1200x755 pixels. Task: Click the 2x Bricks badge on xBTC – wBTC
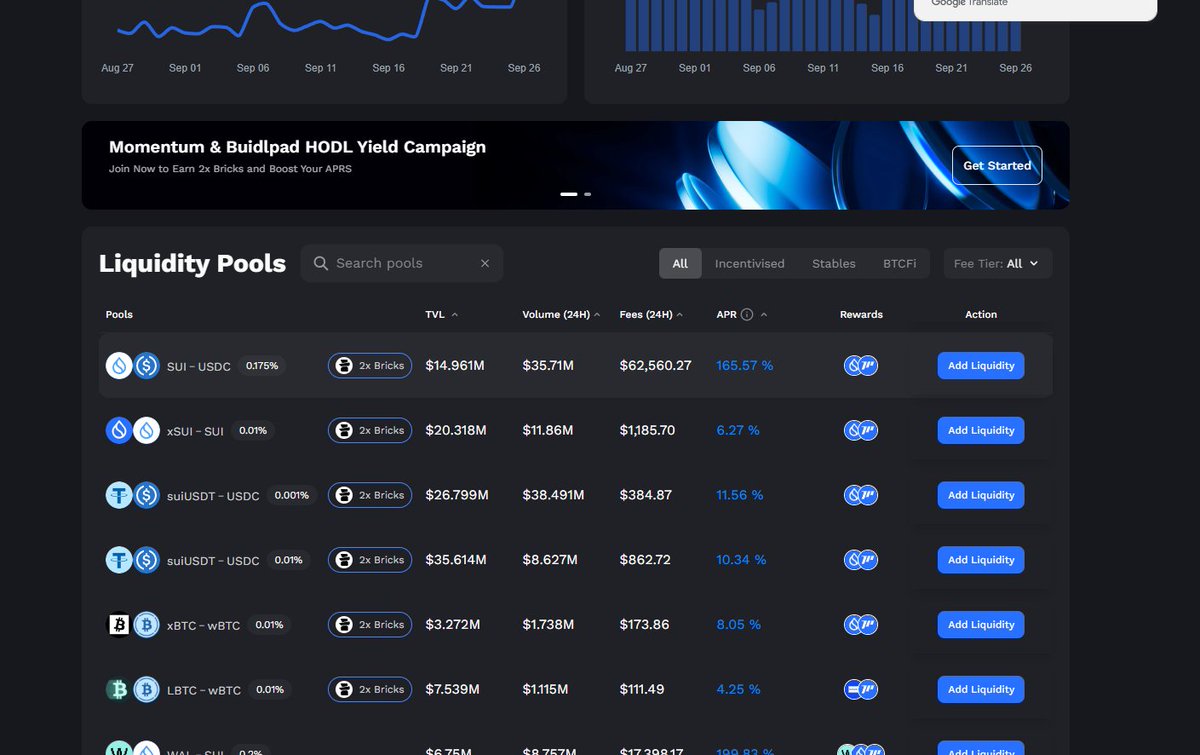click(370, 625)
